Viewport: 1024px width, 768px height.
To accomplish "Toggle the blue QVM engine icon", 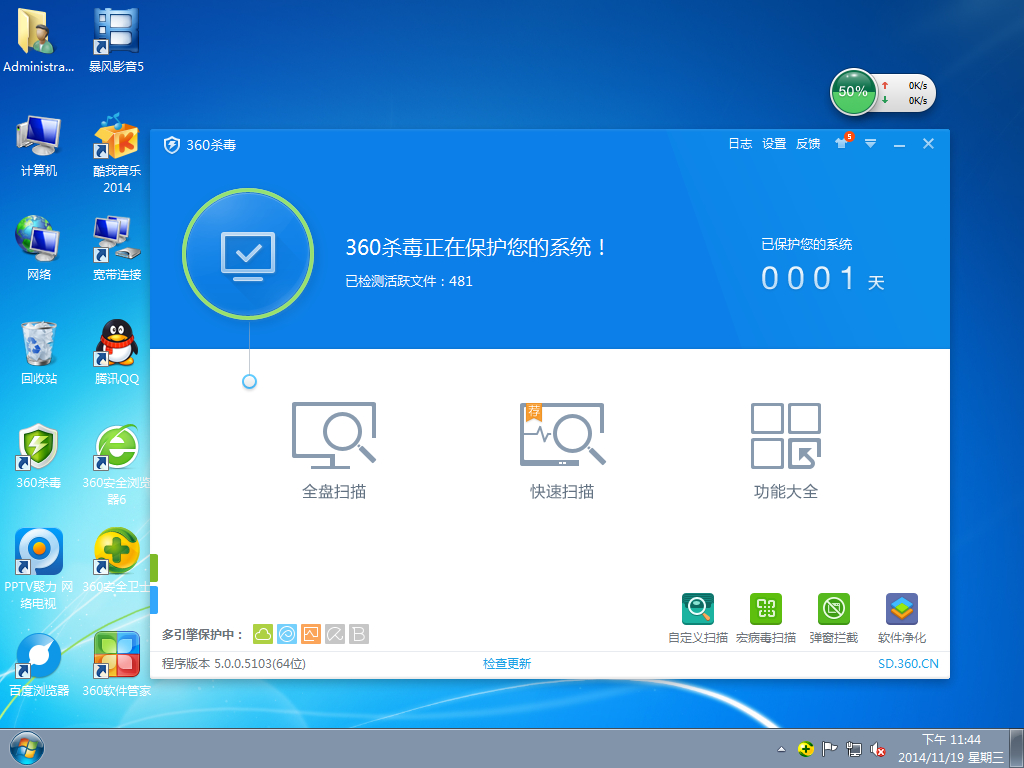I will 287,633.
